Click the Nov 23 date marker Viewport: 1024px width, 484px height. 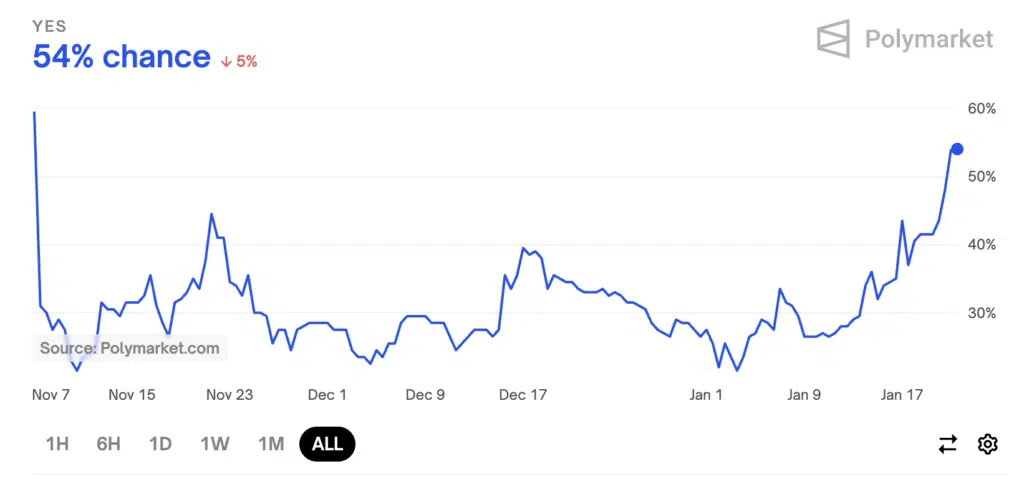coord(230,395)
